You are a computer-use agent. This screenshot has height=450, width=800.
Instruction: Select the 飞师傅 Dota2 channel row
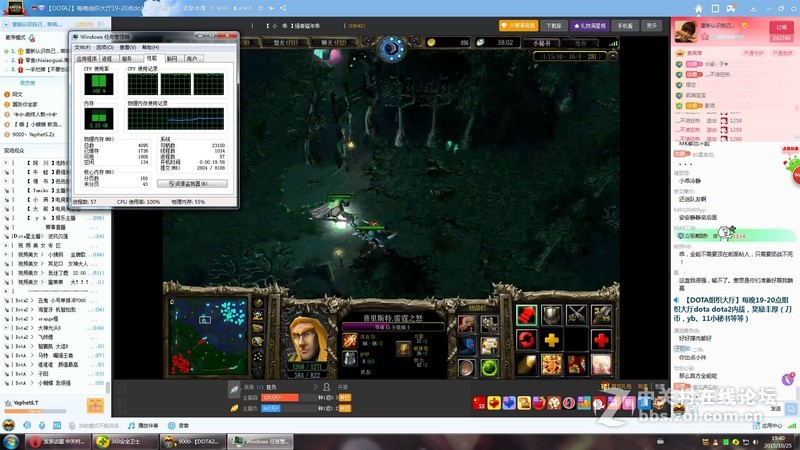pyautogui.click(x=55, y=337)
